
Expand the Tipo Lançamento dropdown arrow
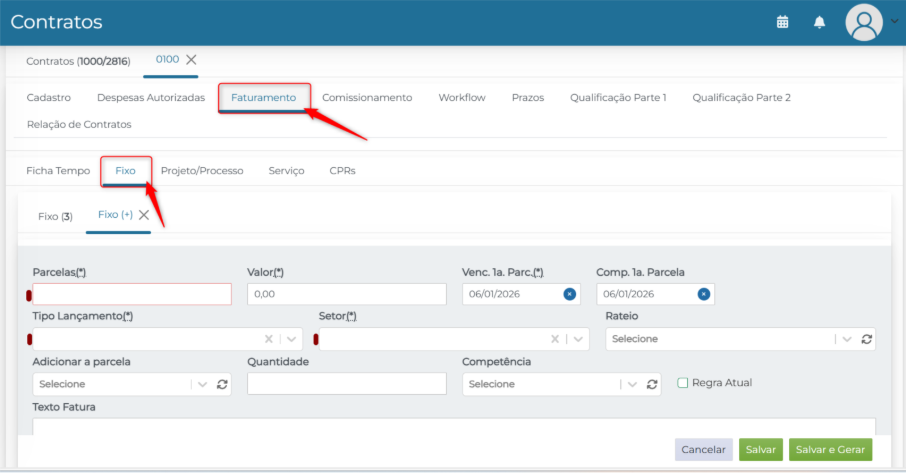291,339
